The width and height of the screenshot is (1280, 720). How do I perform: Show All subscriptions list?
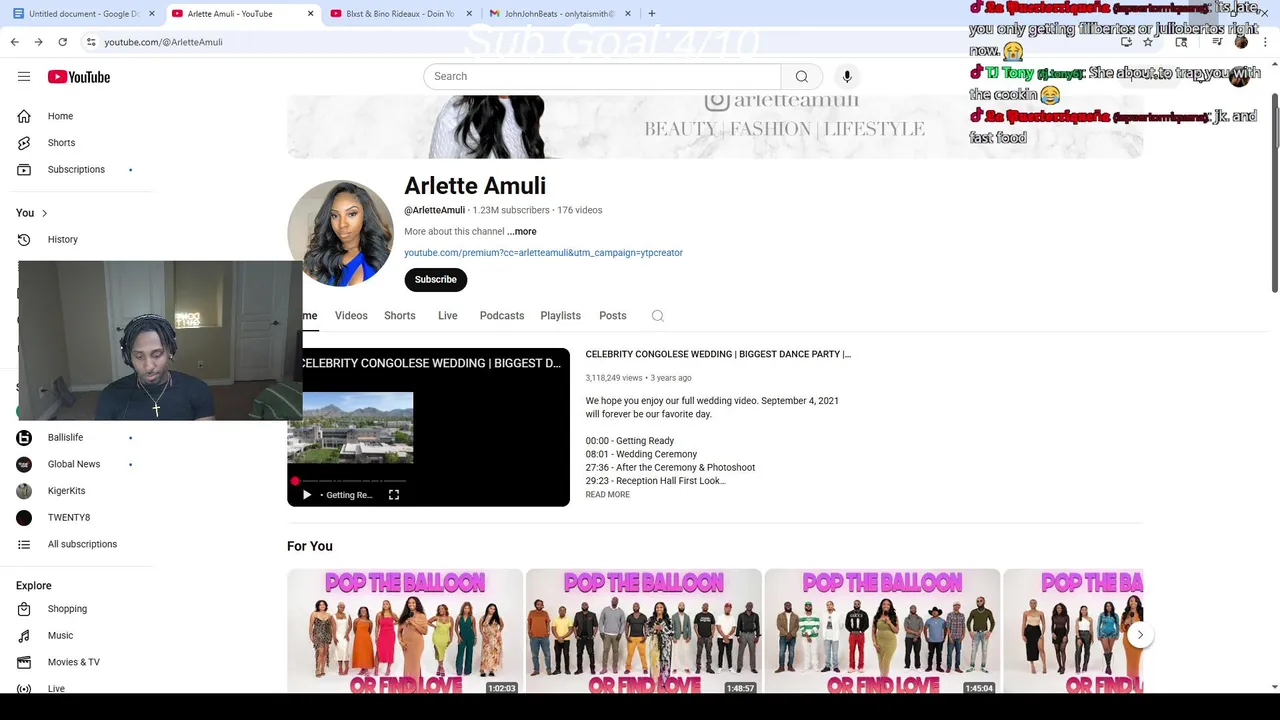point(81,544)
